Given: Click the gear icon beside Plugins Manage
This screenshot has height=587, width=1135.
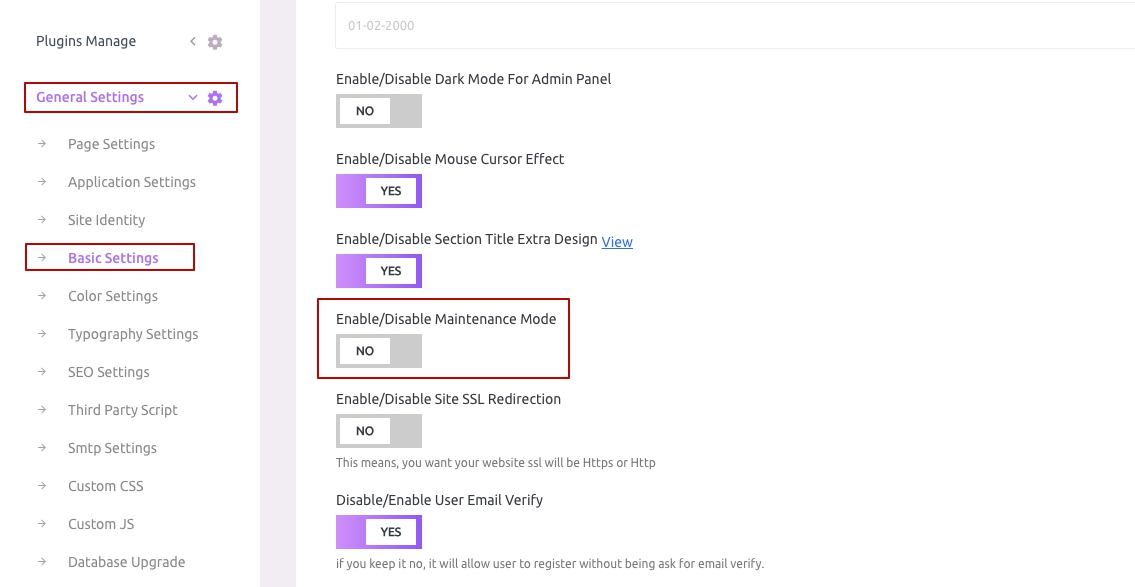Looking at the screenshot, I should tap(215, 42).
